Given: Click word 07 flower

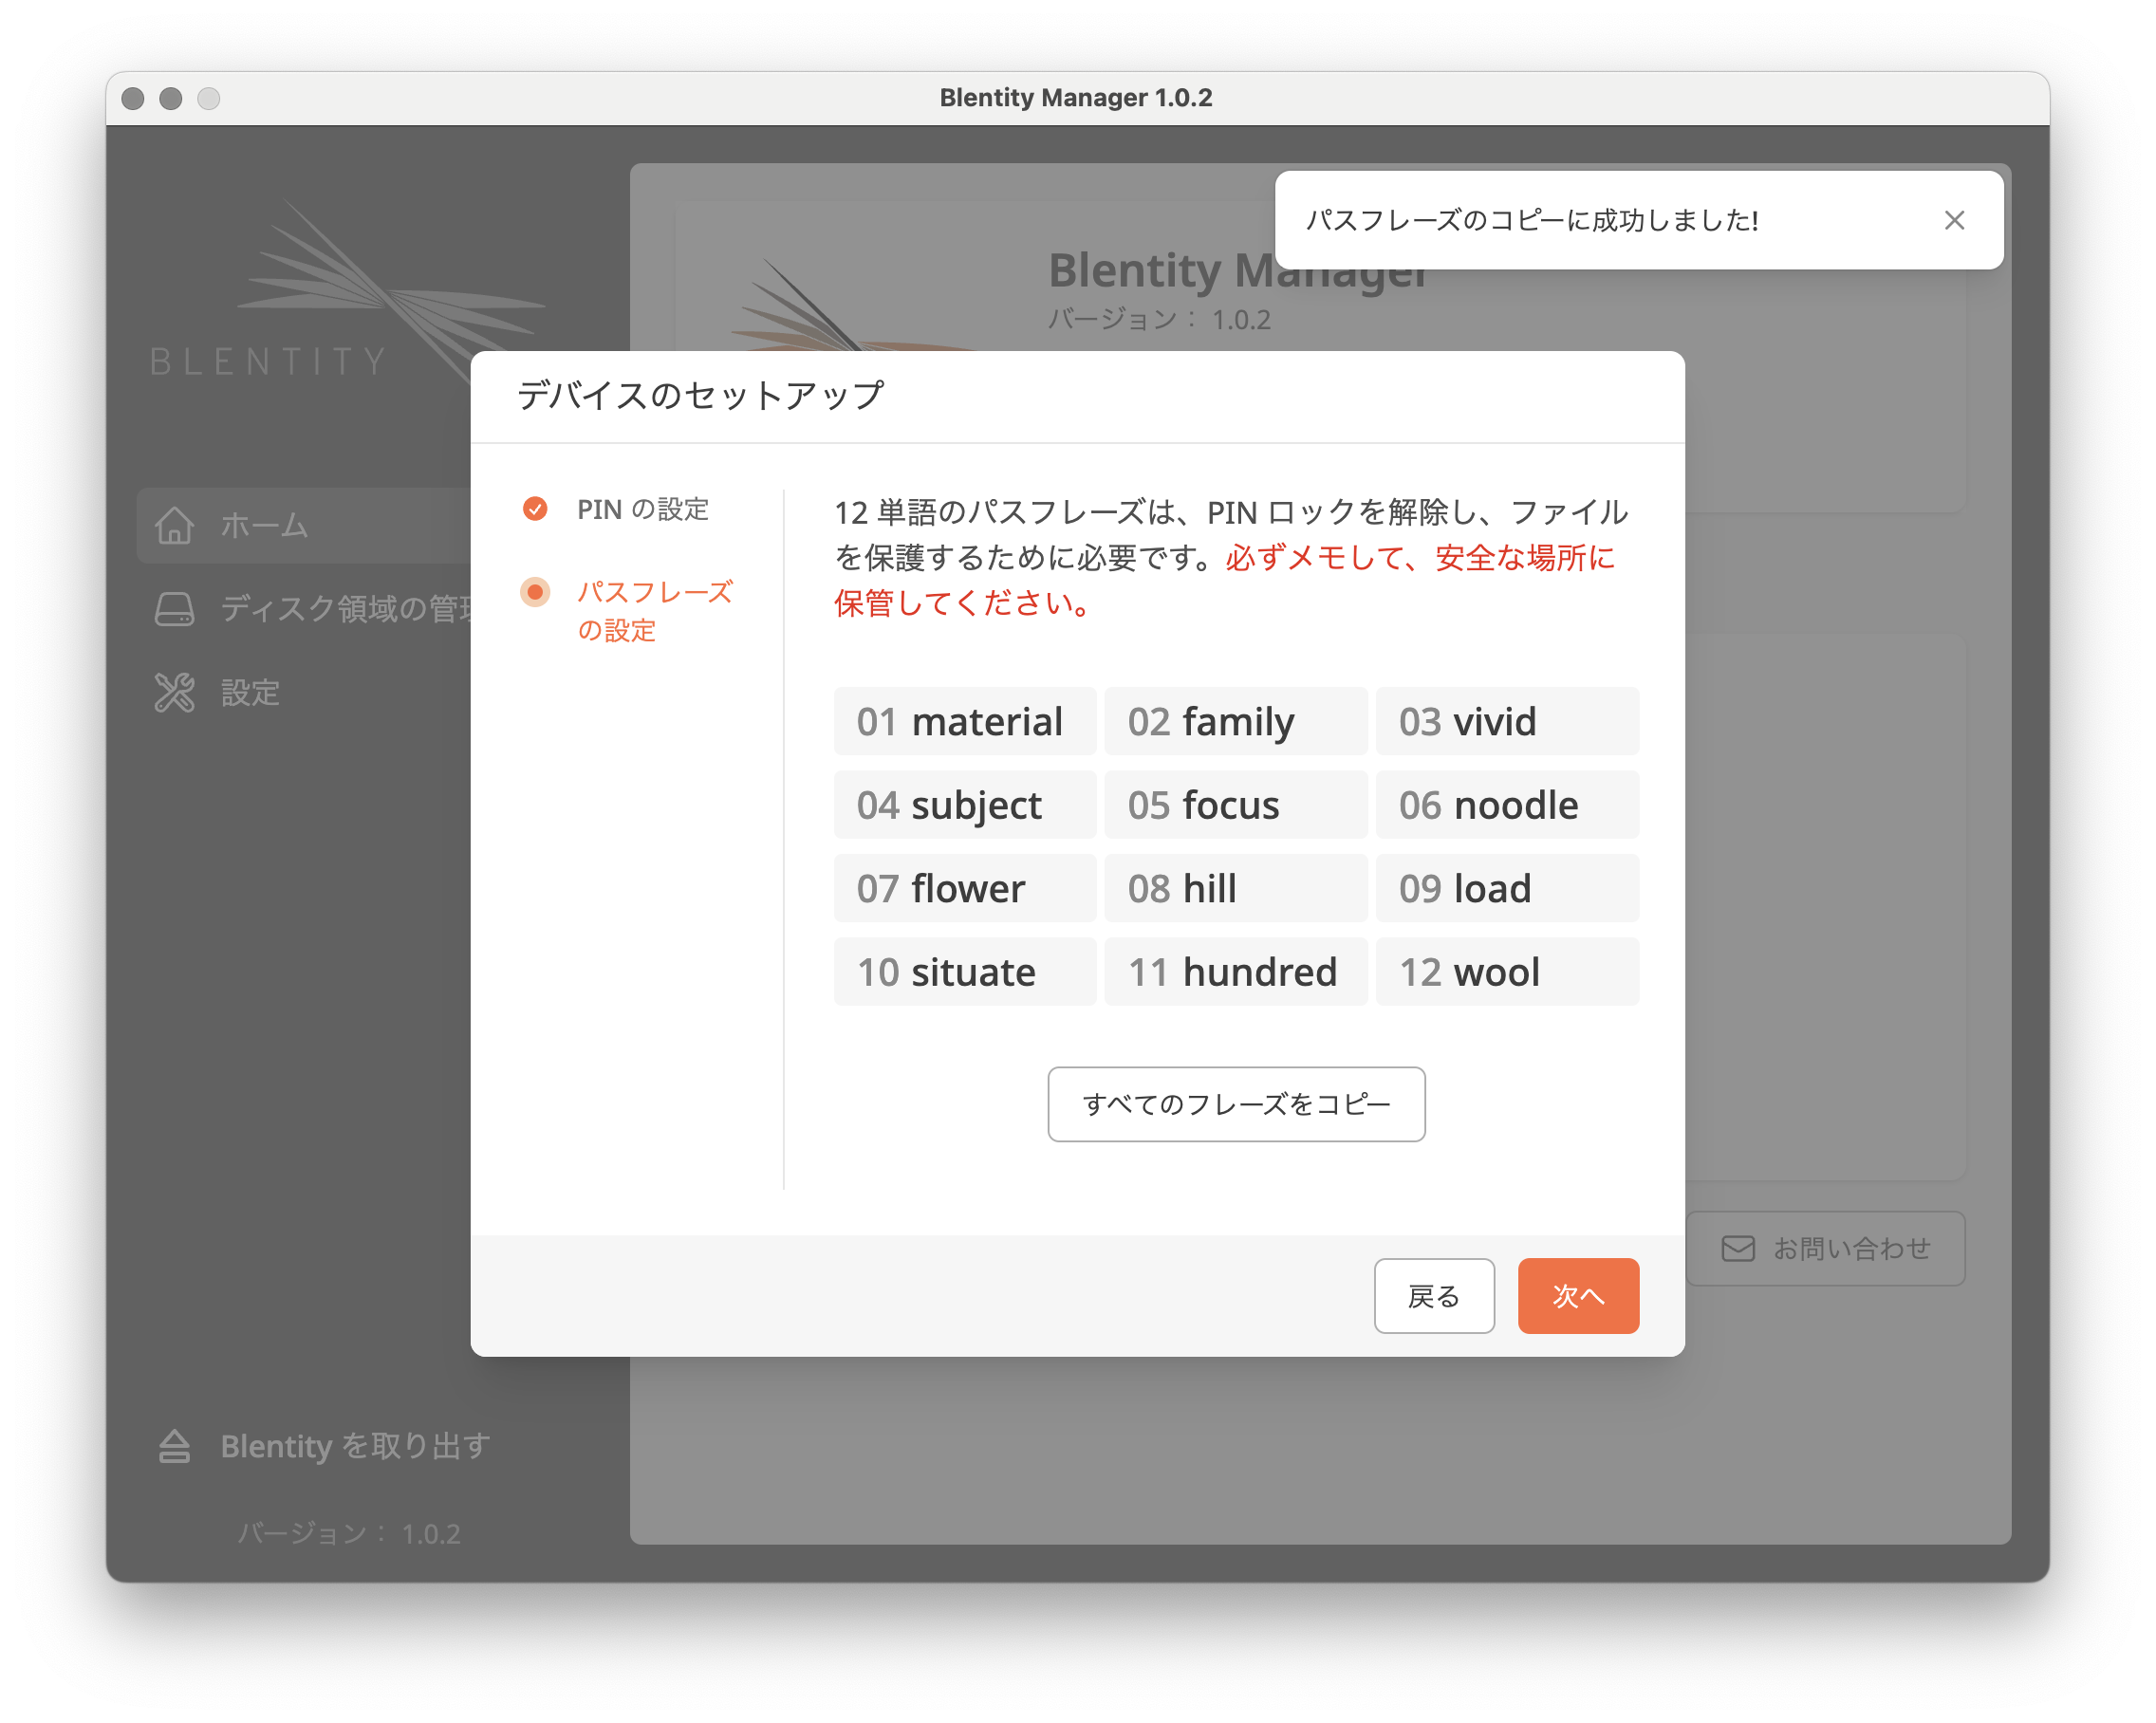Looking at the screenshot, I should click(x=965, y=888).
